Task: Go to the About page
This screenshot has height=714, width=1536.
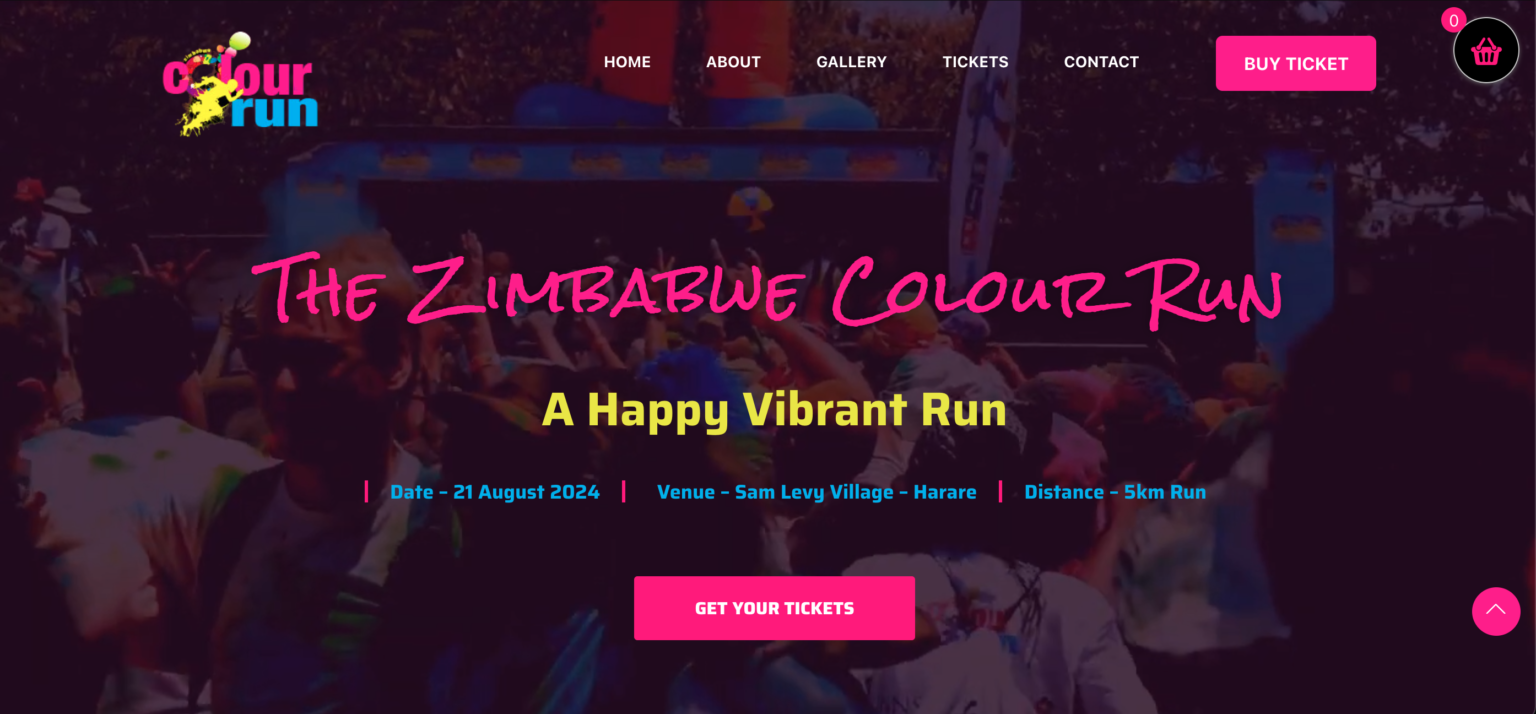Action: [733, 62]
